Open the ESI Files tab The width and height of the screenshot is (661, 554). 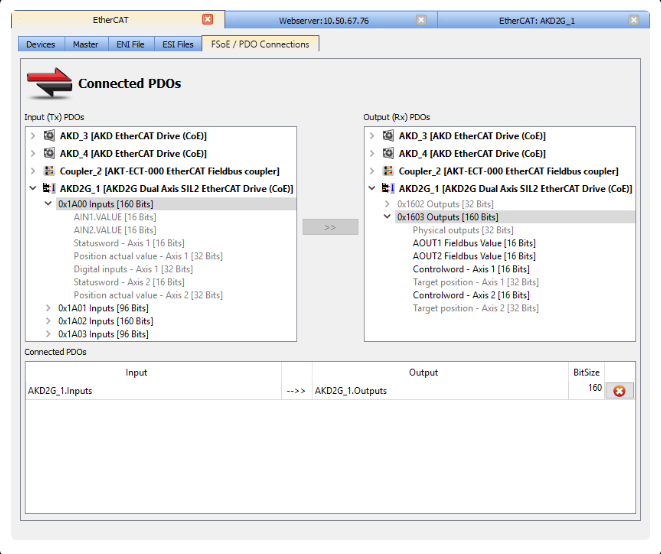(x=177, y=44)
